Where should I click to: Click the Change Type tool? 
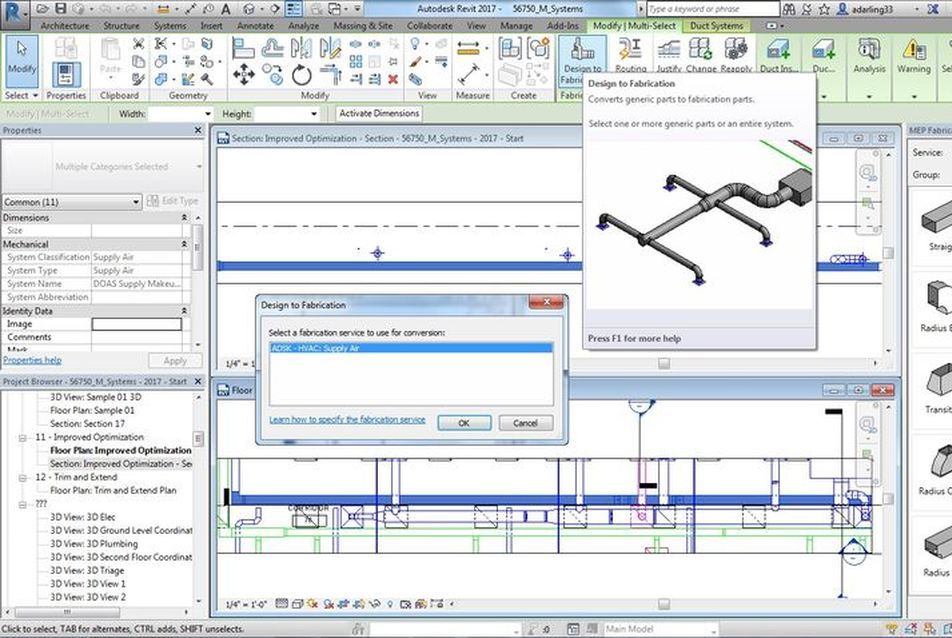pos(701,56)
